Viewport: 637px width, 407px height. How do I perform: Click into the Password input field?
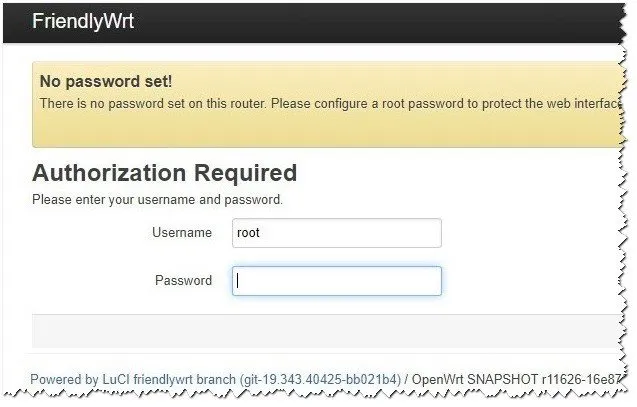pyautogui.click(x=336, y=281)
